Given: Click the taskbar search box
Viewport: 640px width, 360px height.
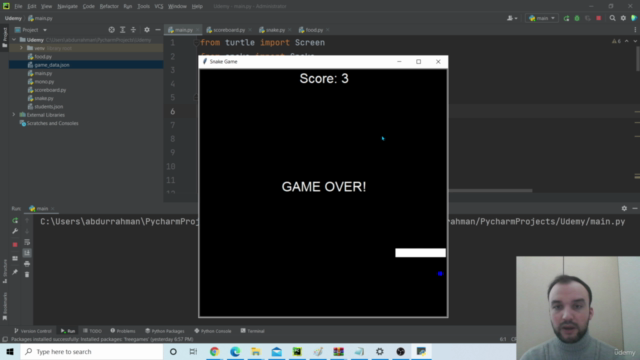Looking at the screenshot, I should (91, 351).
